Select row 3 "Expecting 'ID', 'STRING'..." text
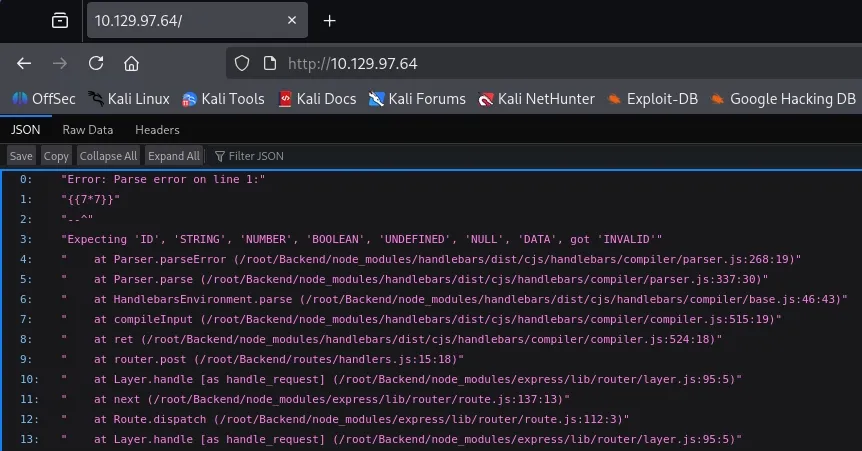The height and width of the screenshot is (451, 862). [362, 239]
